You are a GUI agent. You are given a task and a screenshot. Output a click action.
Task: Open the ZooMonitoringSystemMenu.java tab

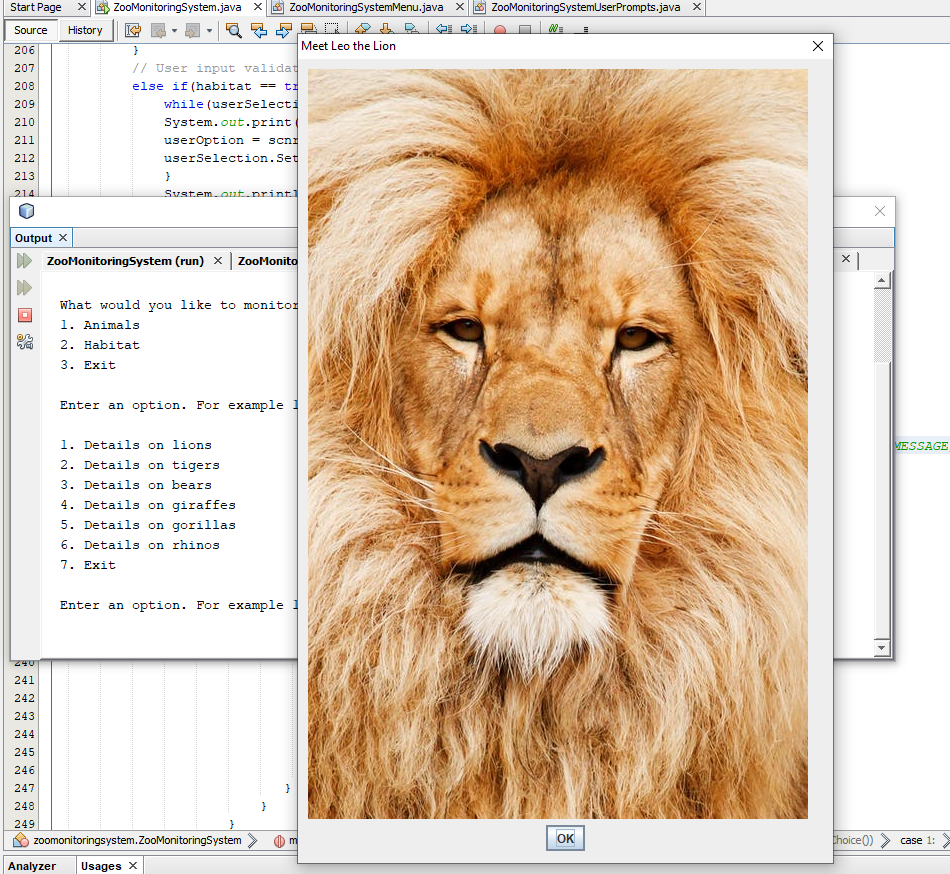point(366,7)
